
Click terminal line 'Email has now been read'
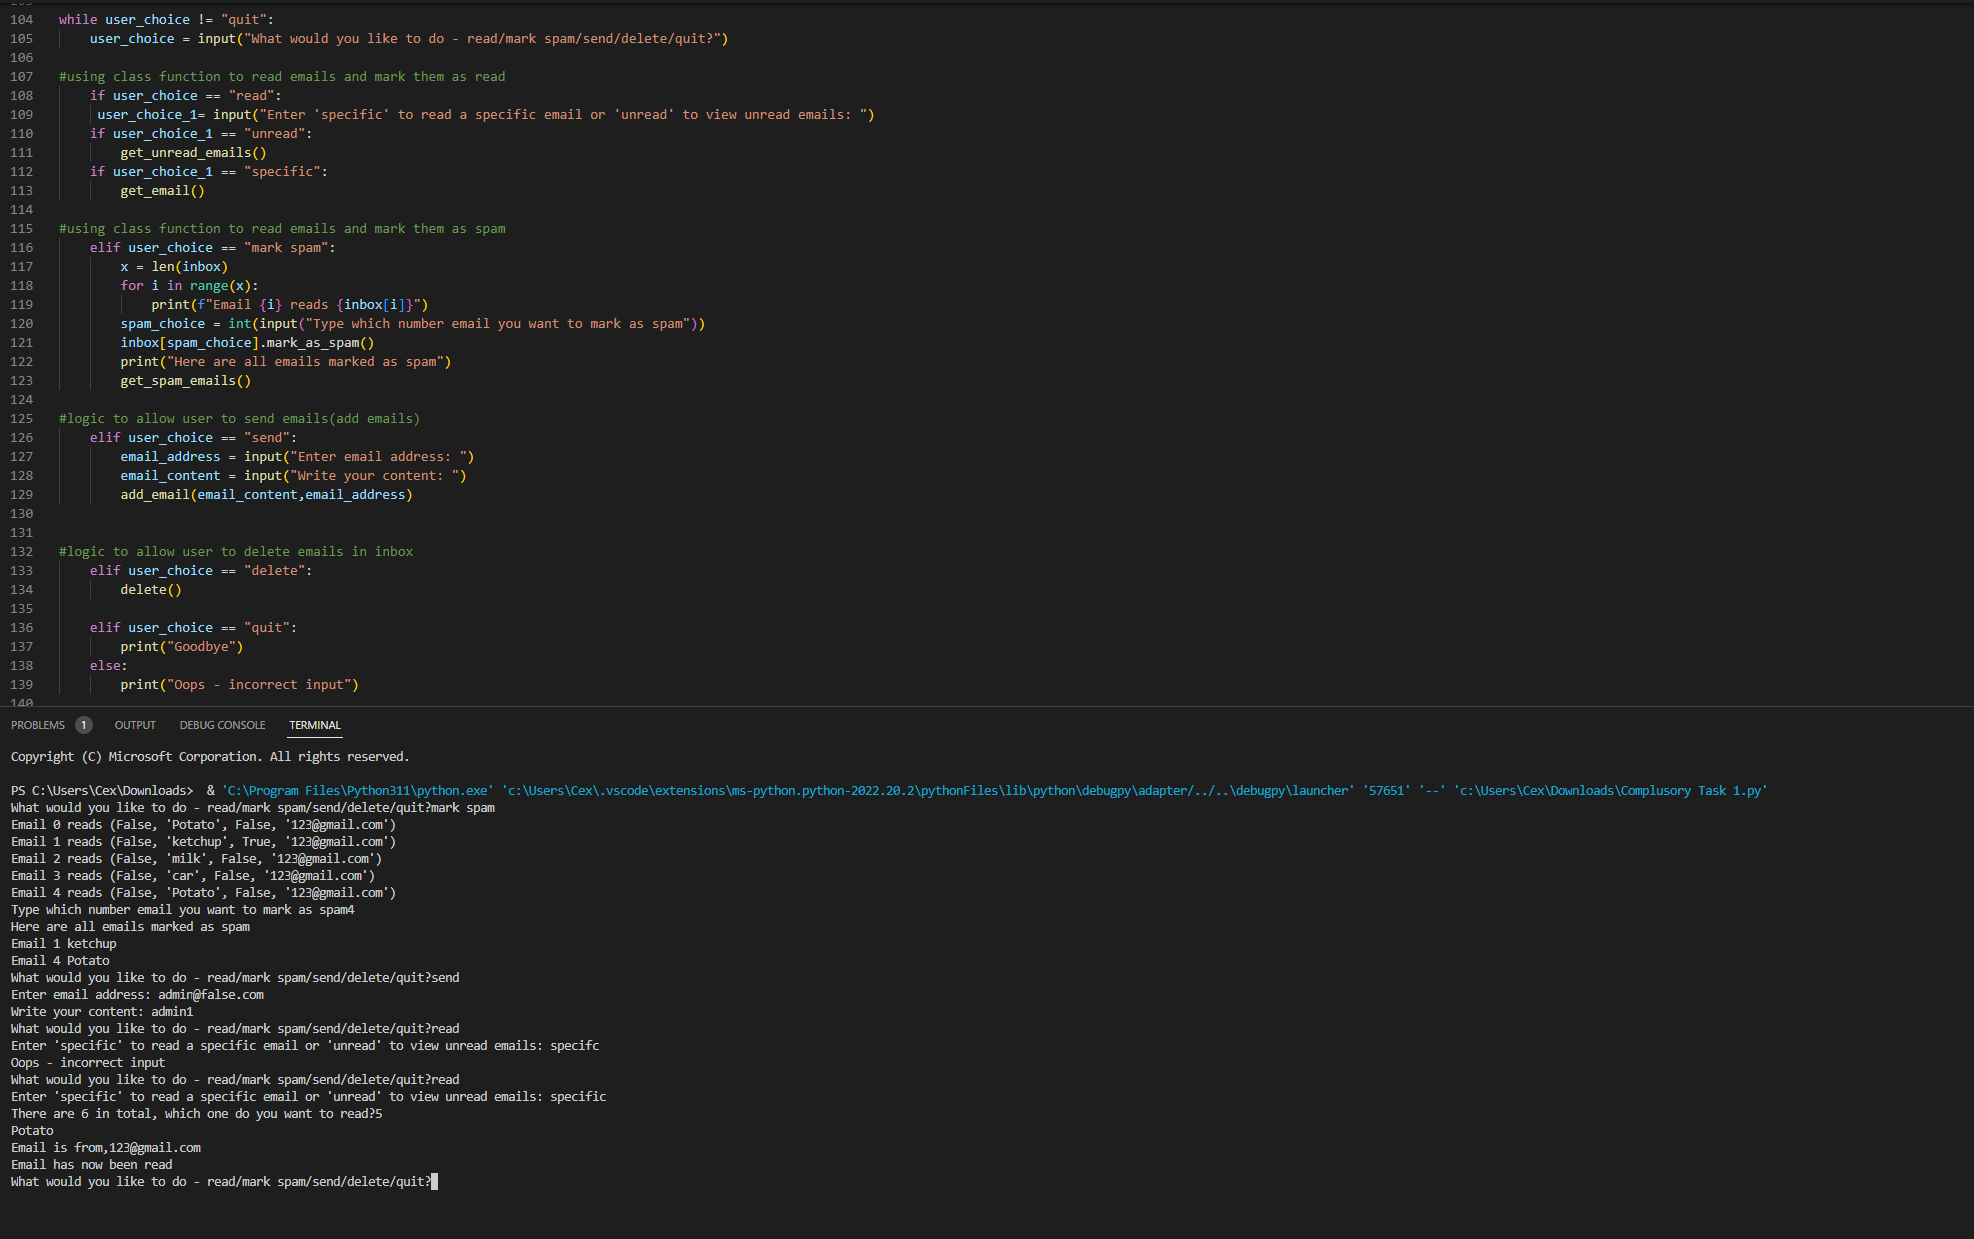(92, 1165)
